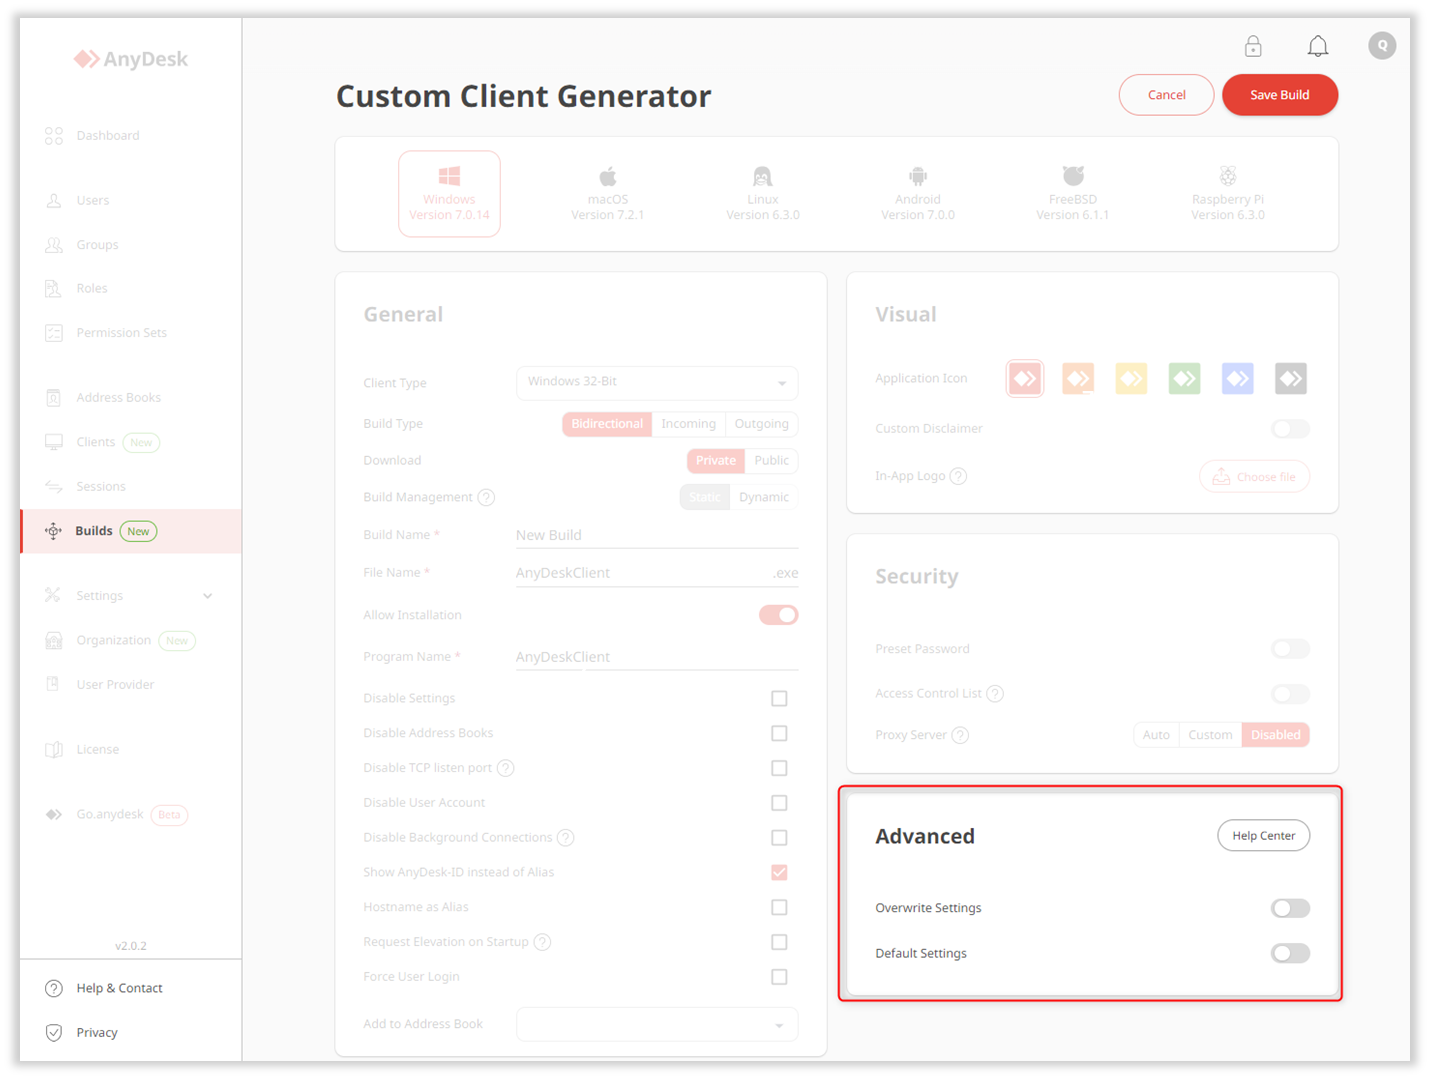Set Download to Public
1430x1079 pixels.
pos(771,461)
